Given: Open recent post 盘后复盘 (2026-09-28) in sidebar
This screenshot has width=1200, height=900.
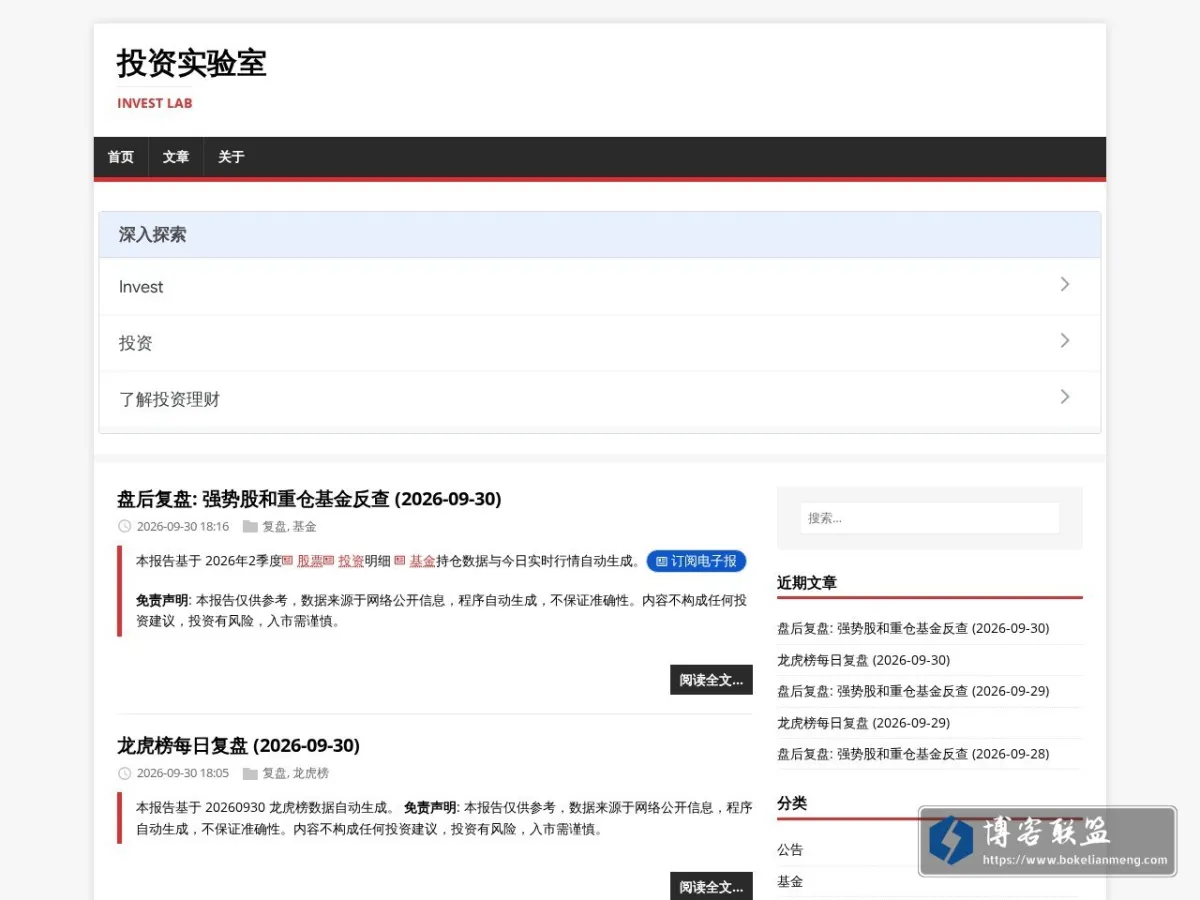Looking at the screenshot, I should click(913, 753).
